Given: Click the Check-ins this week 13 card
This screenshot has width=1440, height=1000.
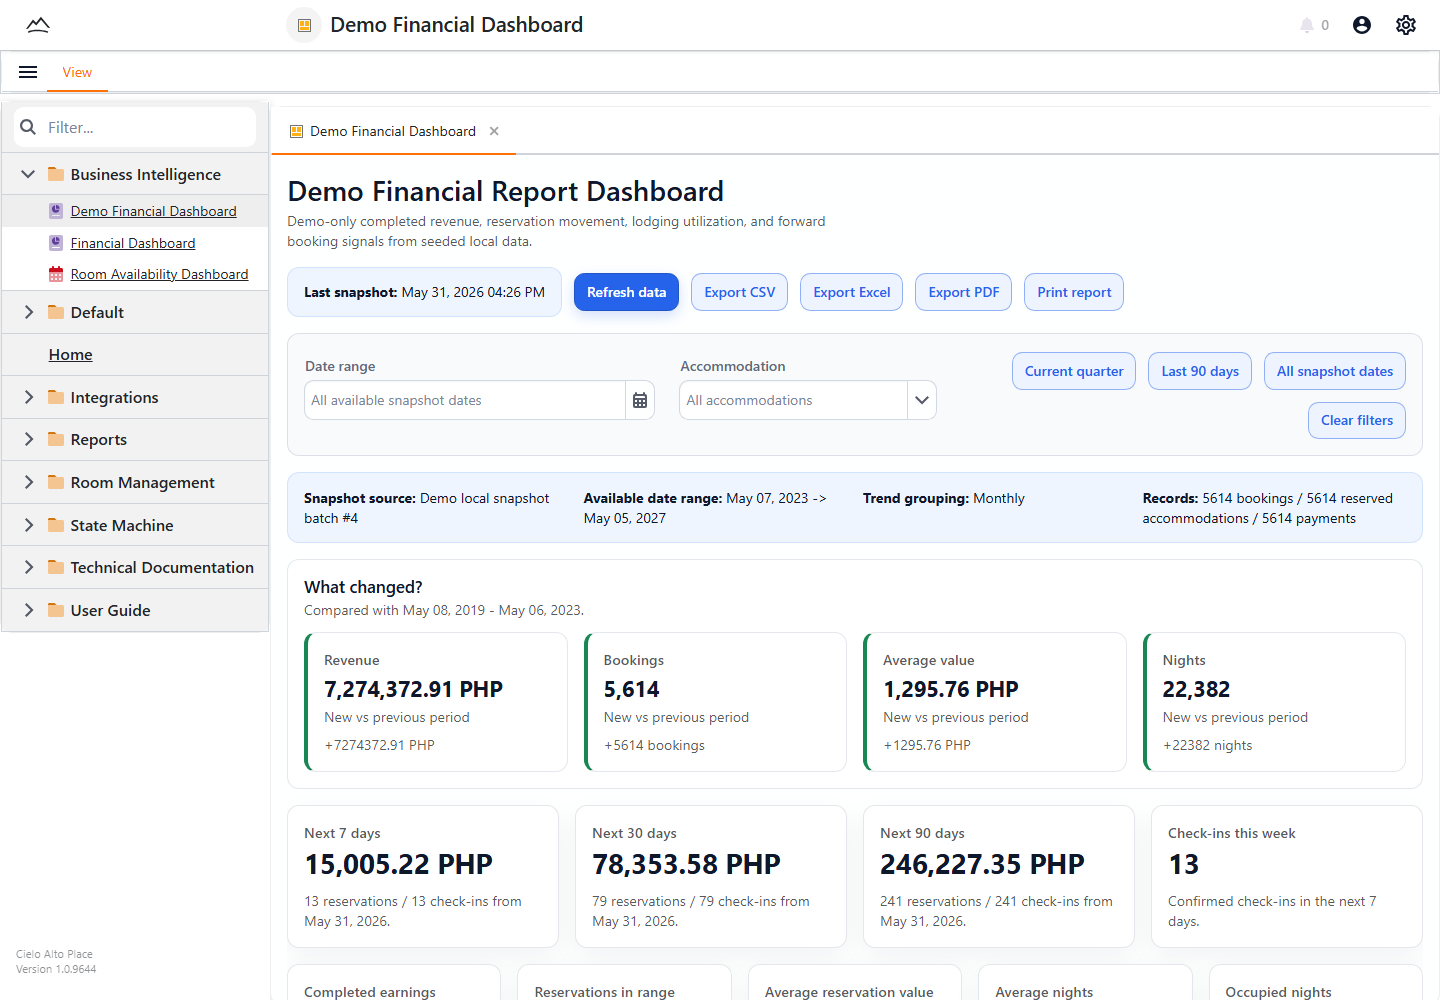Looking at the screenshot, I should coord(1287,876).
